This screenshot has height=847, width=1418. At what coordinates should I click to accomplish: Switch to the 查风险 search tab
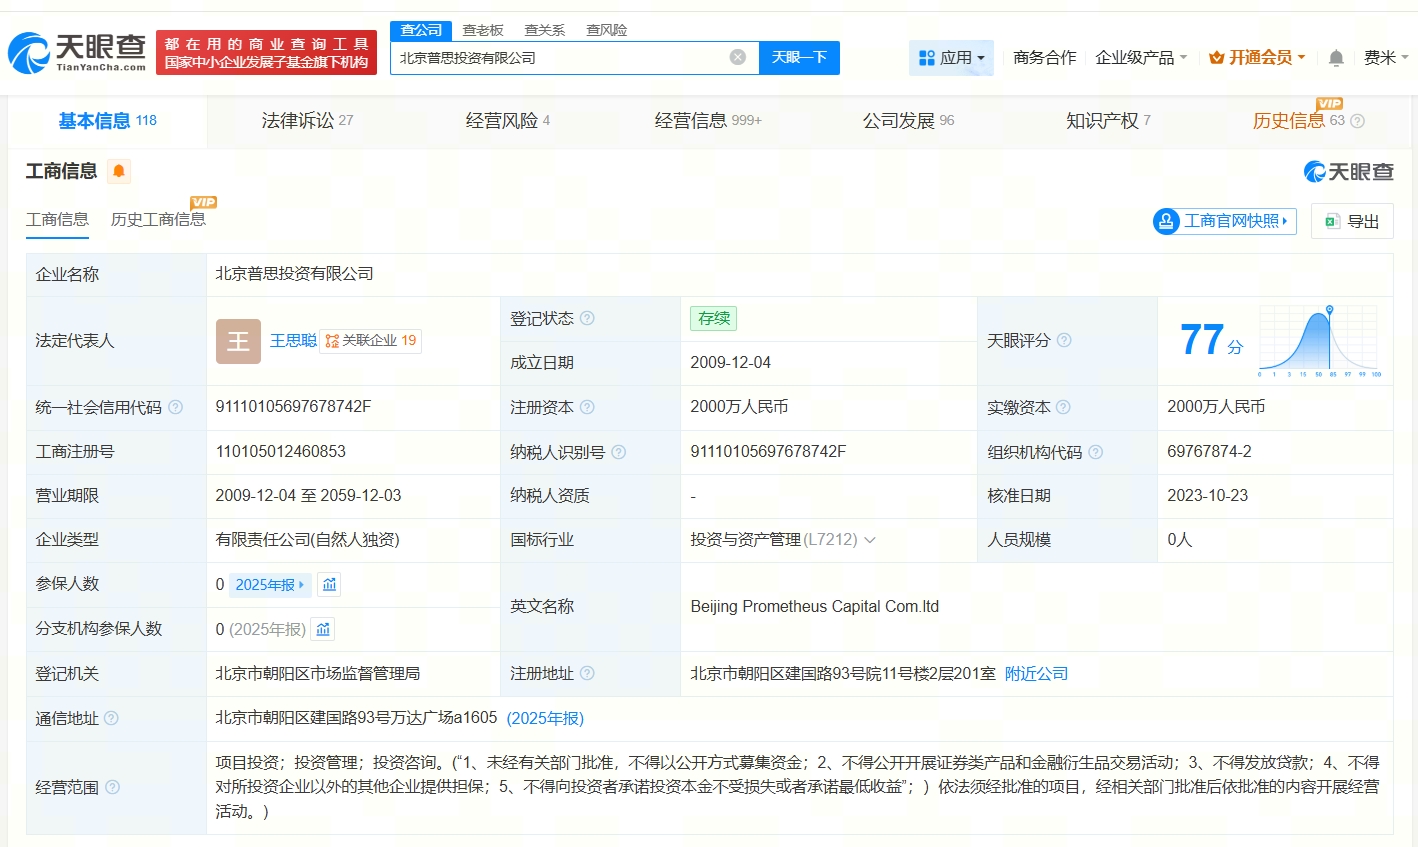[x=607, y=30]
